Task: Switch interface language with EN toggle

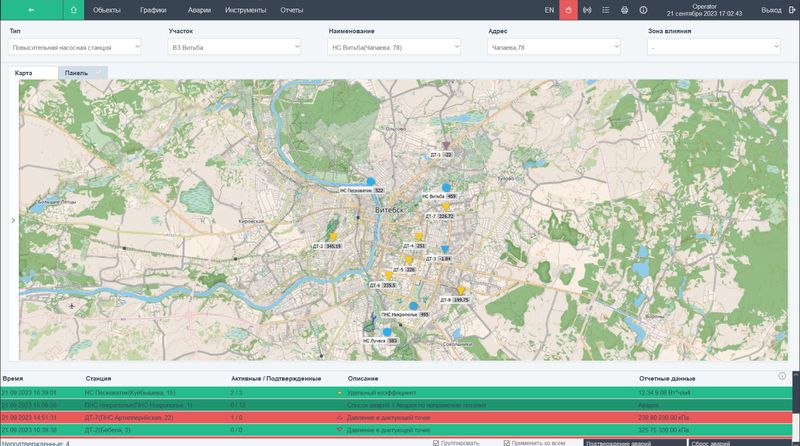Action: click(x=549, y=10)
